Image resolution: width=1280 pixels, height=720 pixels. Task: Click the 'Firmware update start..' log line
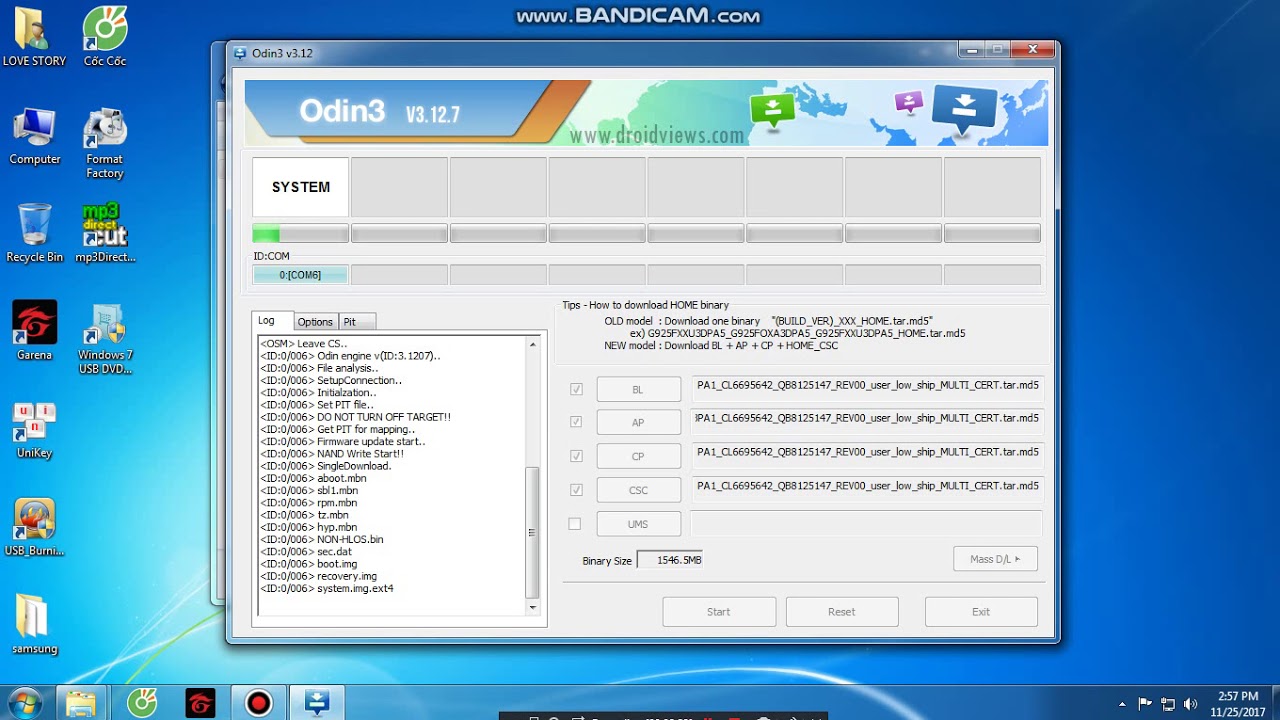point(343,441)
